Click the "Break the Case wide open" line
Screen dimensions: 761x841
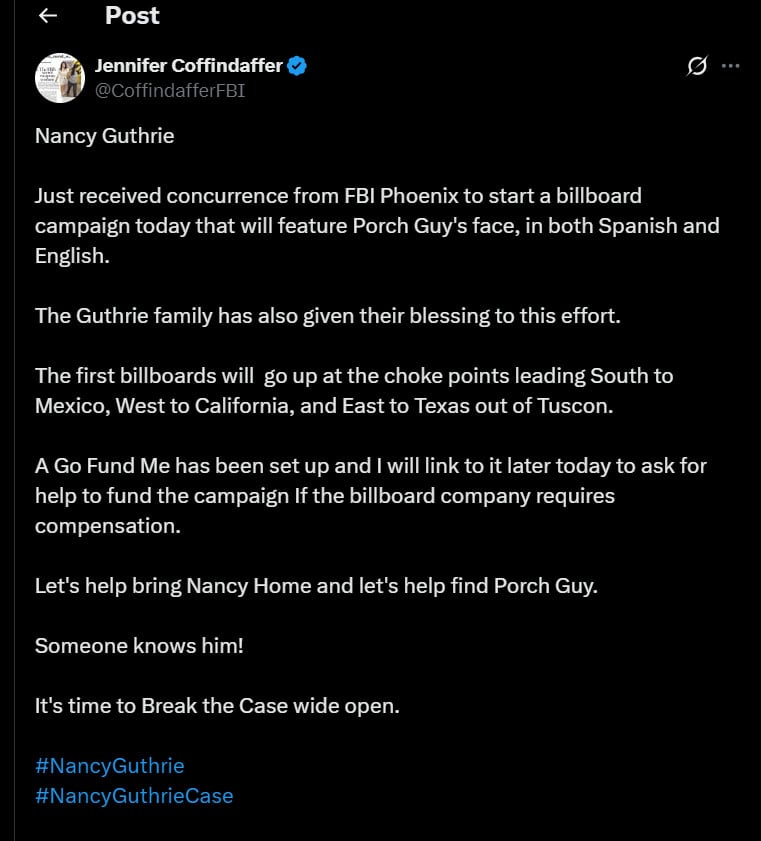(x=217, y=705)
